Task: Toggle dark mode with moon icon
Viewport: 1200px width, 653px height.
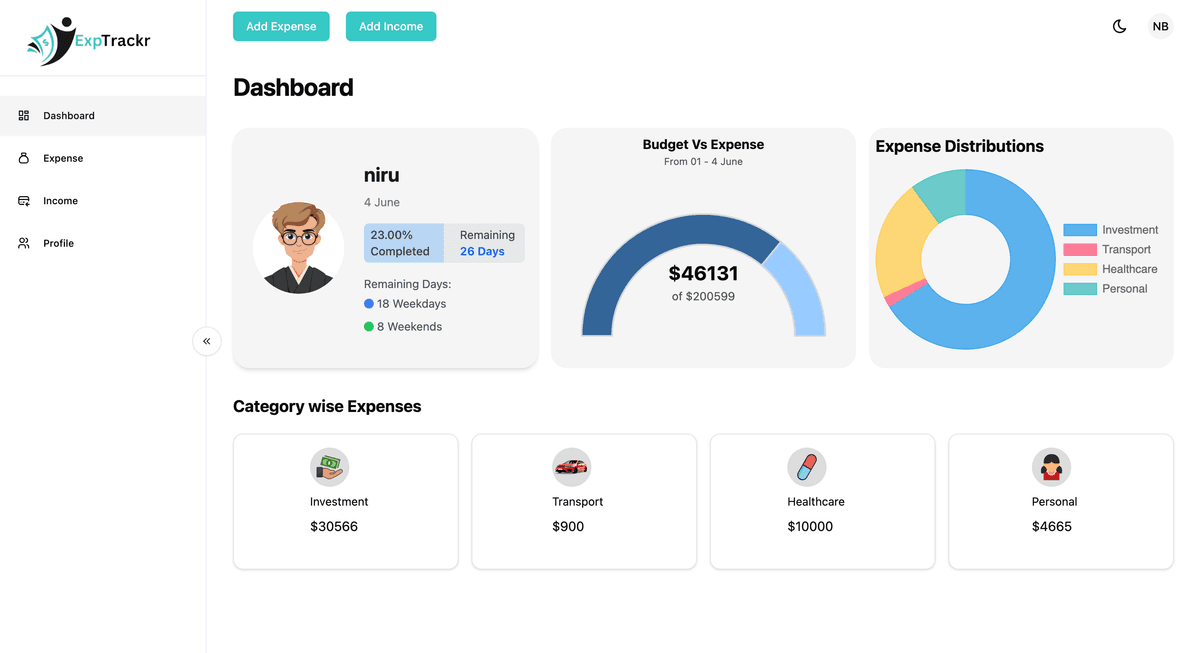Action: coord(1120,26)
